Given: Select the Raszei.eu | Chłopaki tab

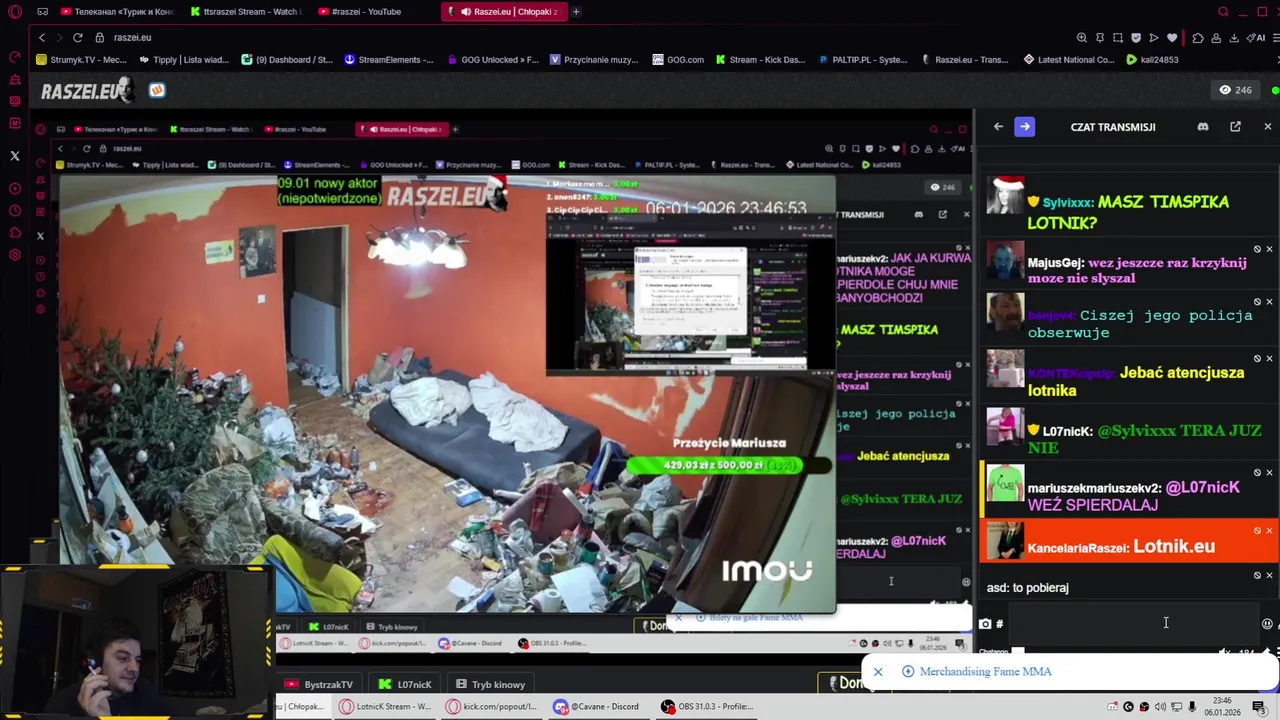Looking at the screenshot, I should point(504,12).
